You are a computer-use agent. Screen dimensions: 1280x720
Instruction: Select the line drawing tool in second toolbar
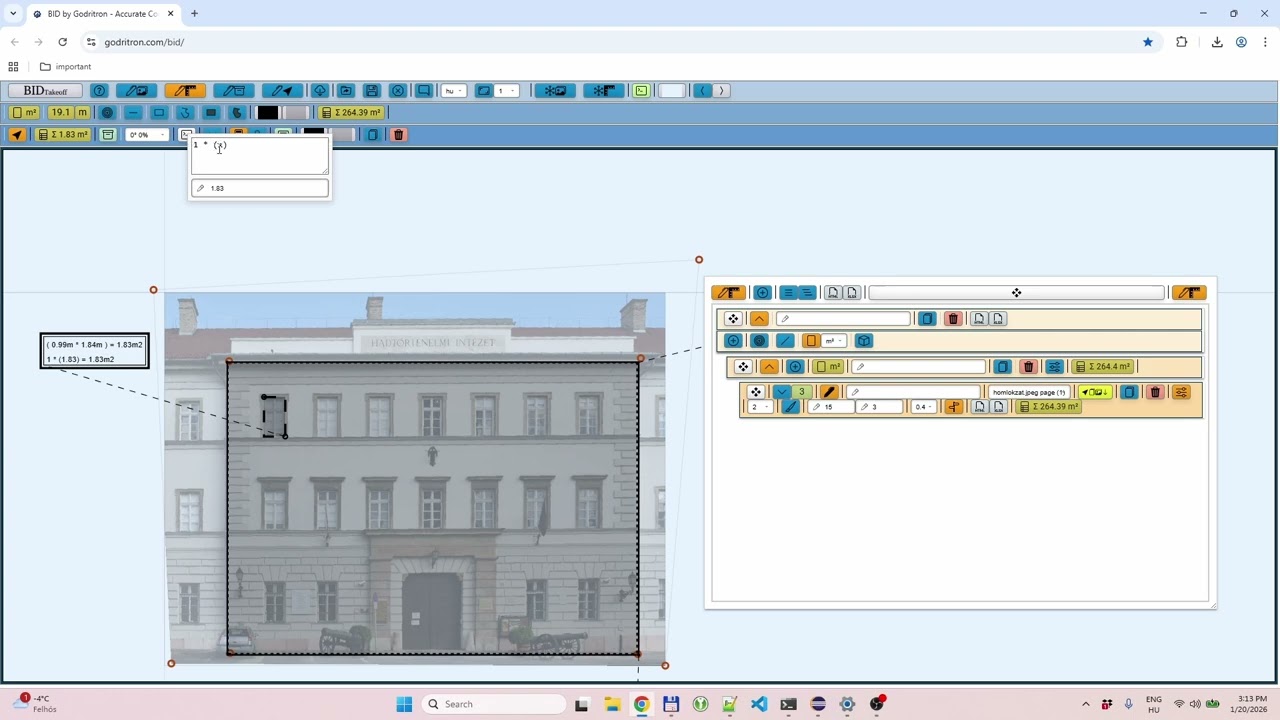click(133, 113)
